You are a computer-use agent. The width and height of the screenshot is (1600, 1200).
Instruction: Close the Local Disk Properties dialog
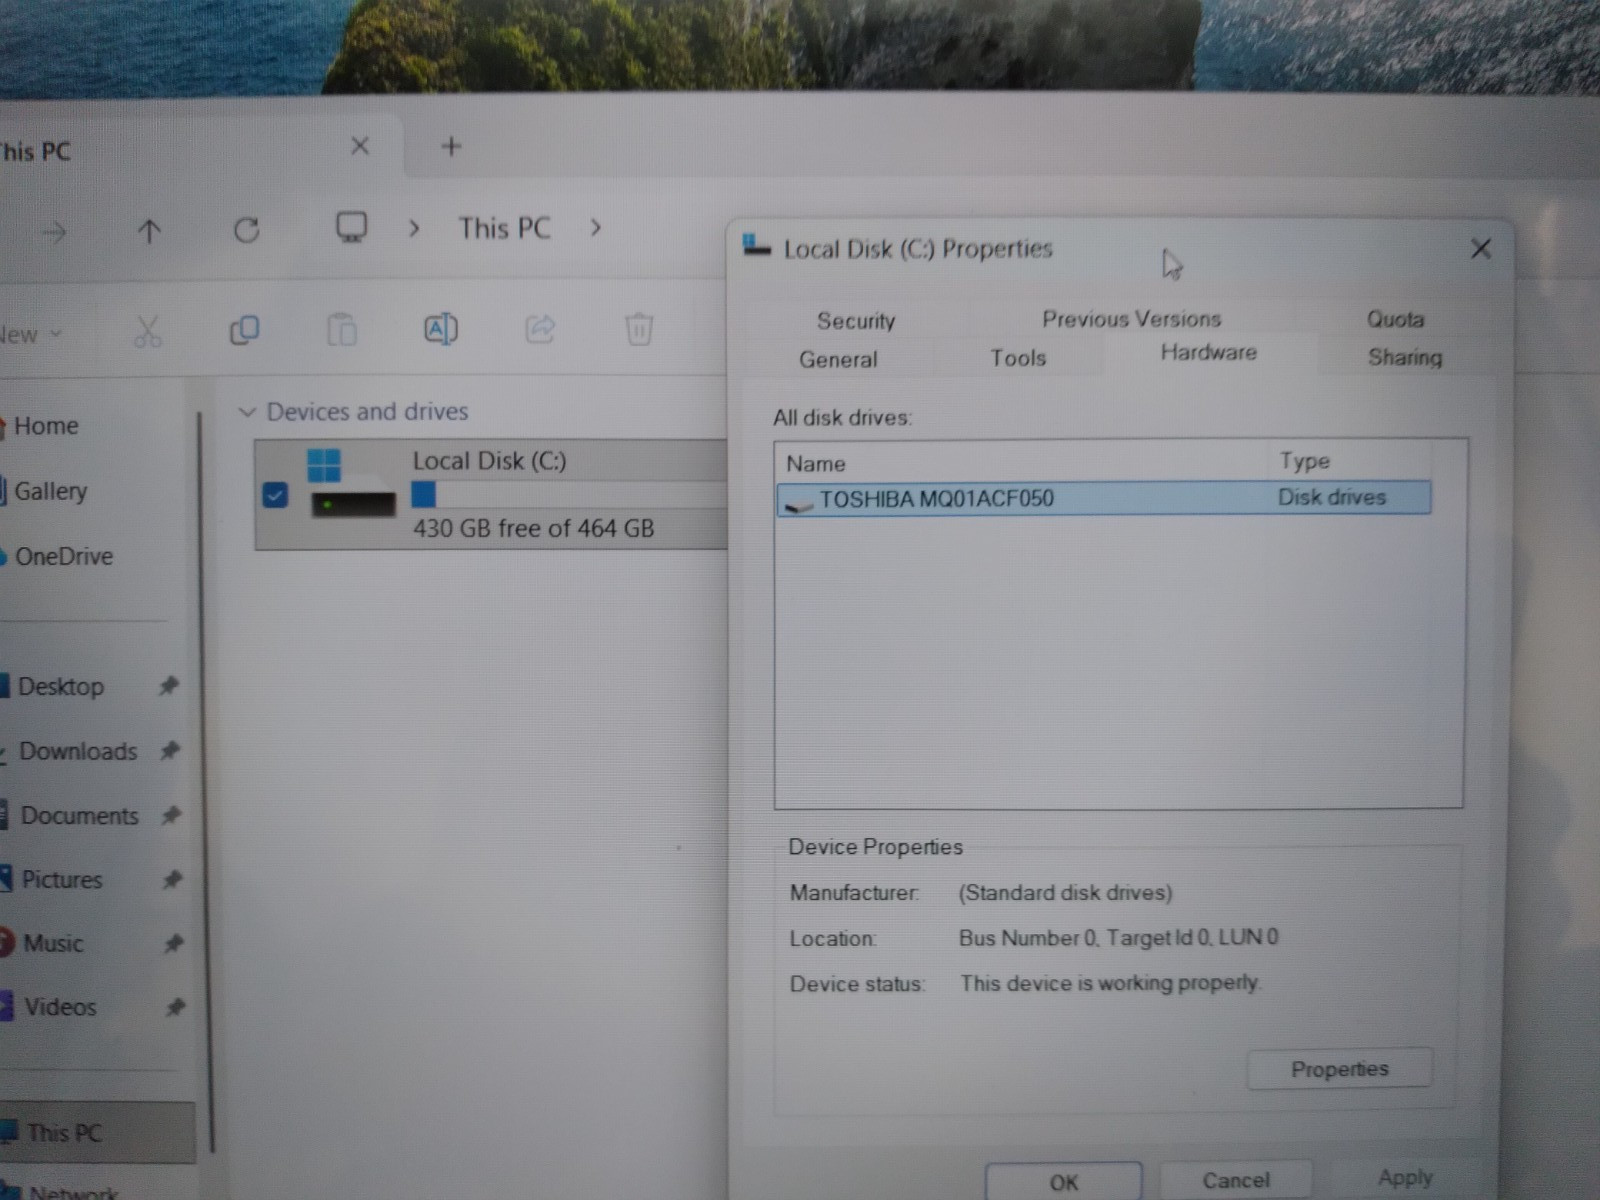1481,248
